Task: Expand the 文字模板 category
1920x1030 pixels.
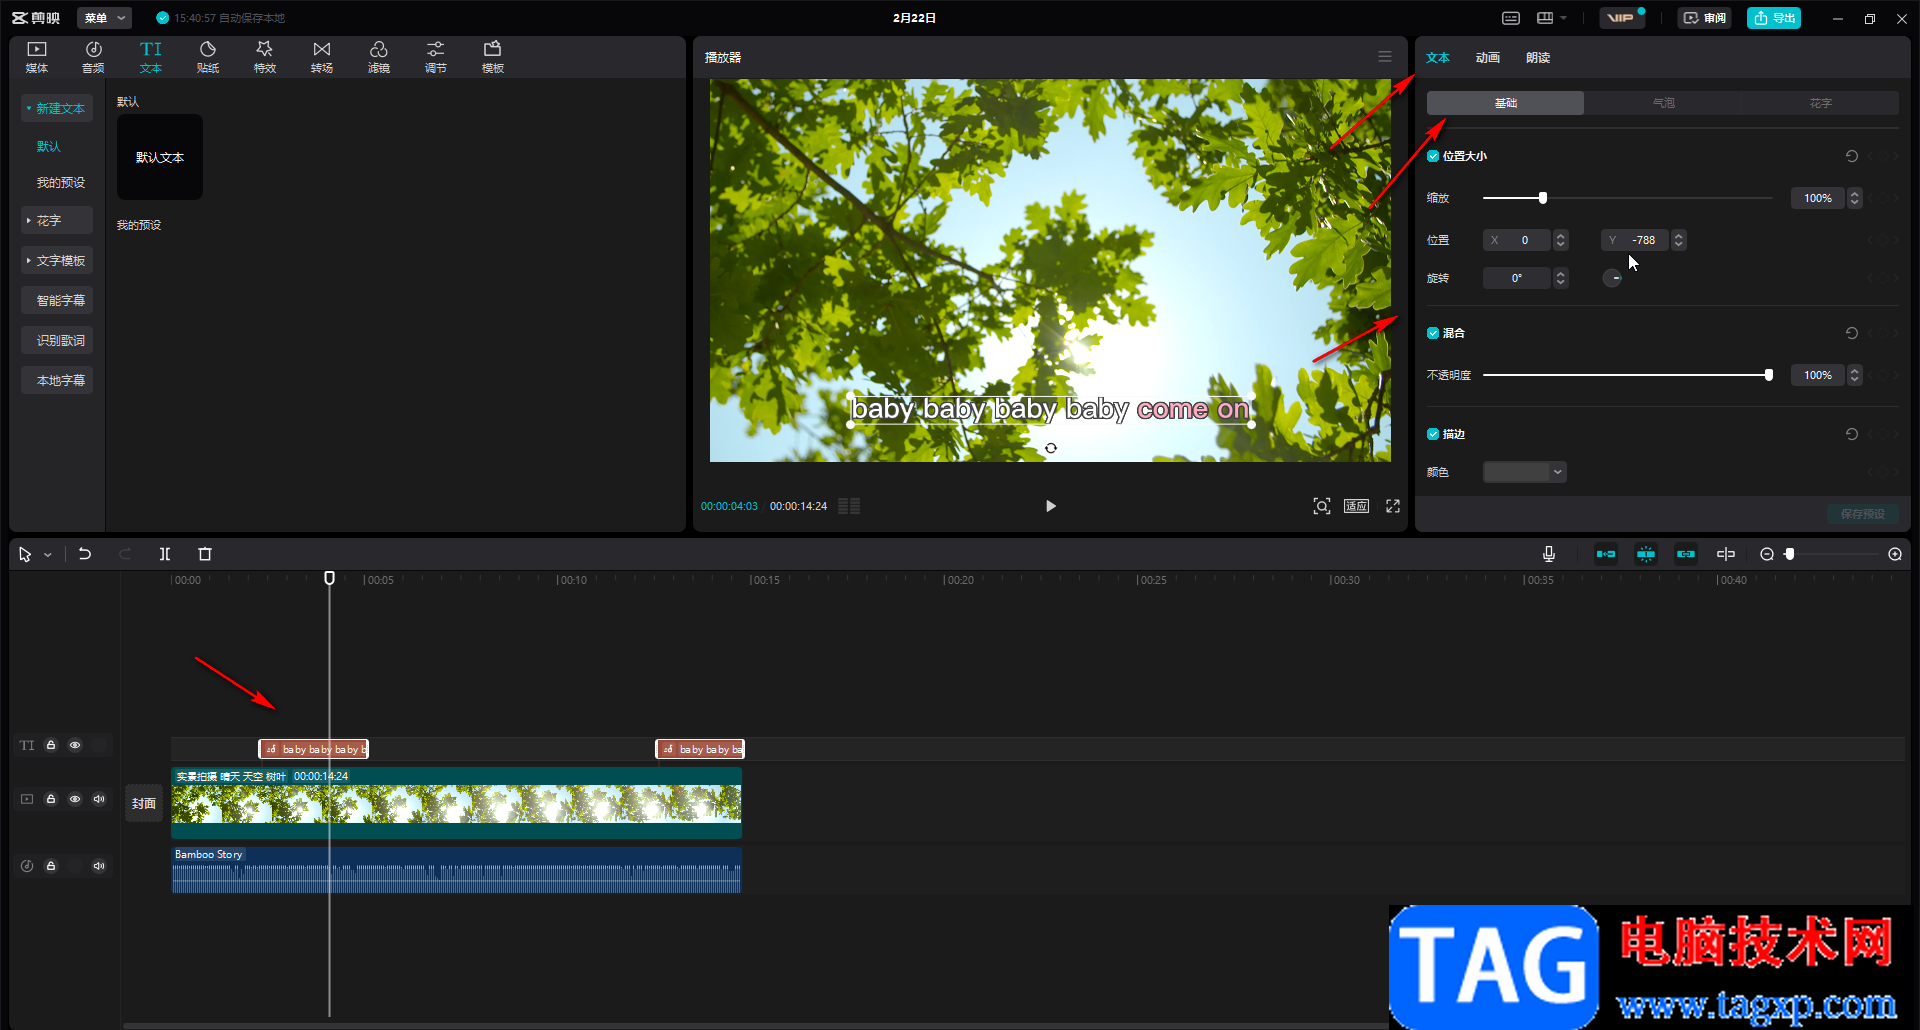Action: click(57, 260)
